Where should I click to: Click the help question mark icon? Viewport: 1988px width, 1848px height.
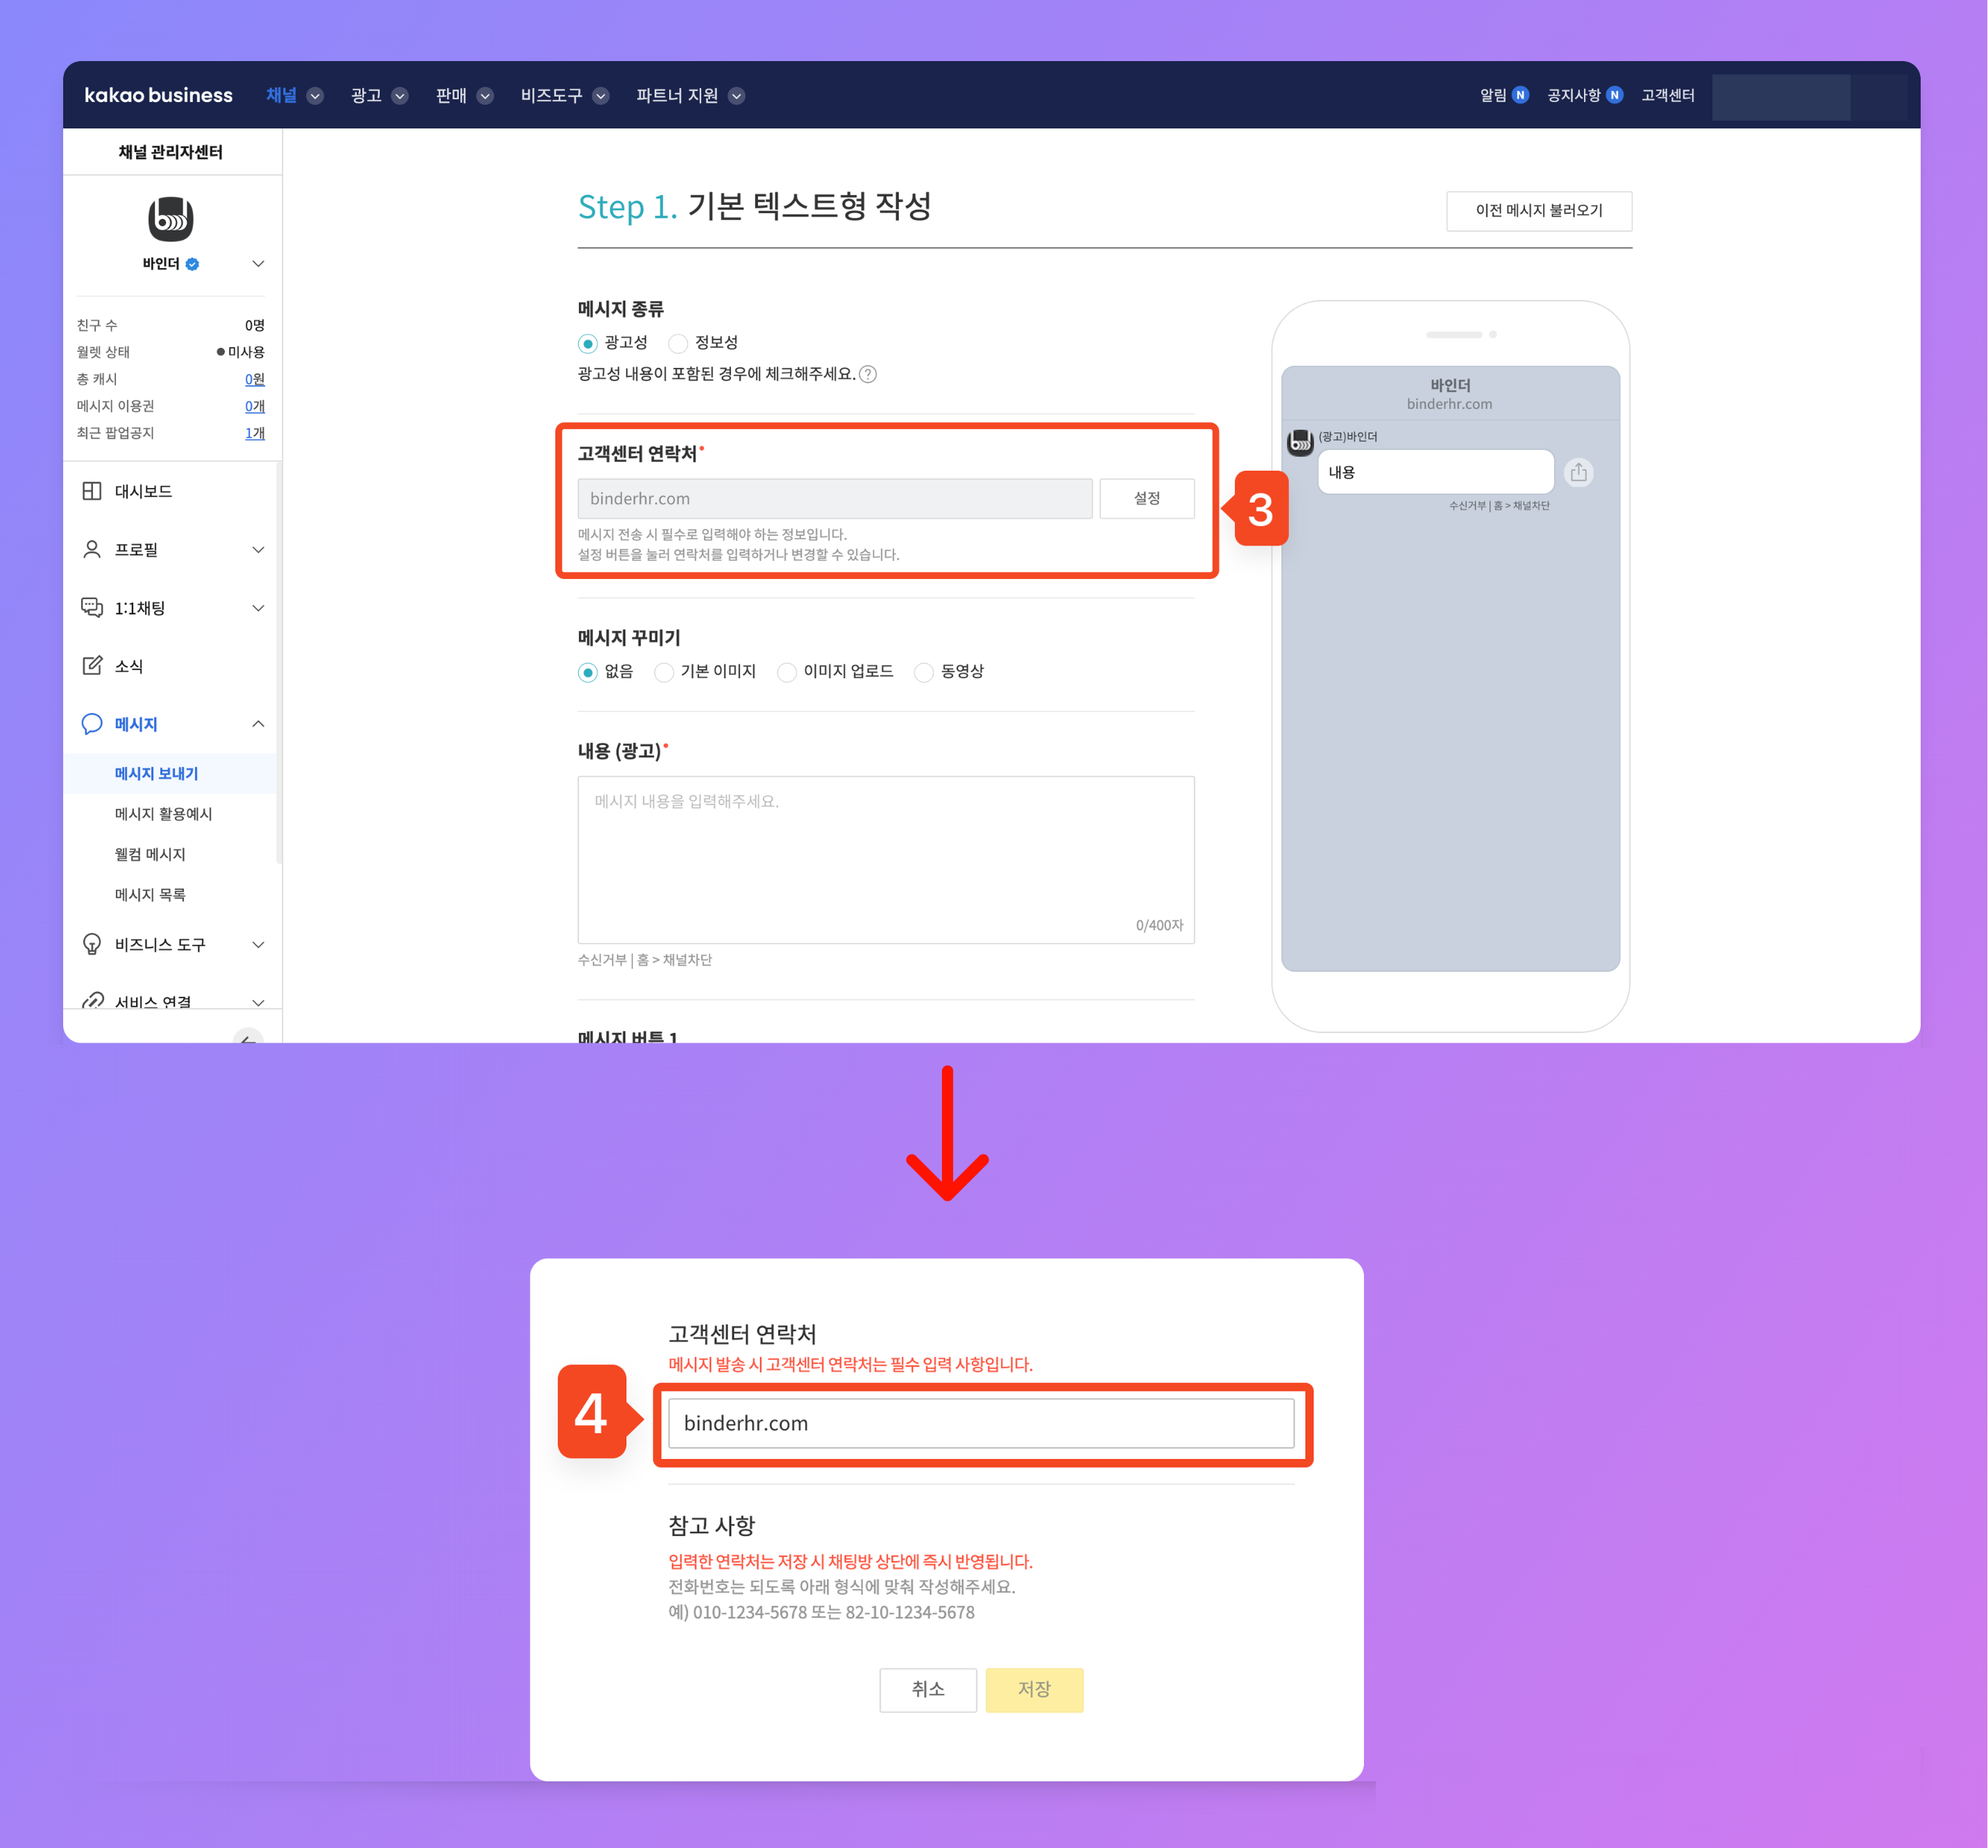[868, 374]
